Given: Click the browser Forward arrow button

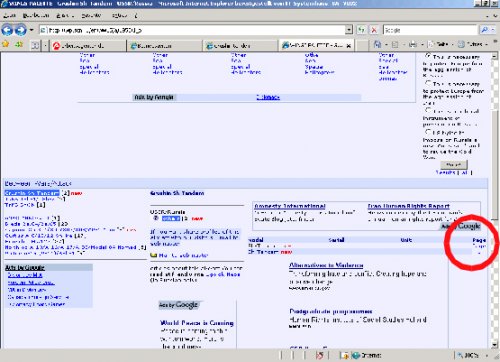Looking at the screenshot, I should [21, 30].
